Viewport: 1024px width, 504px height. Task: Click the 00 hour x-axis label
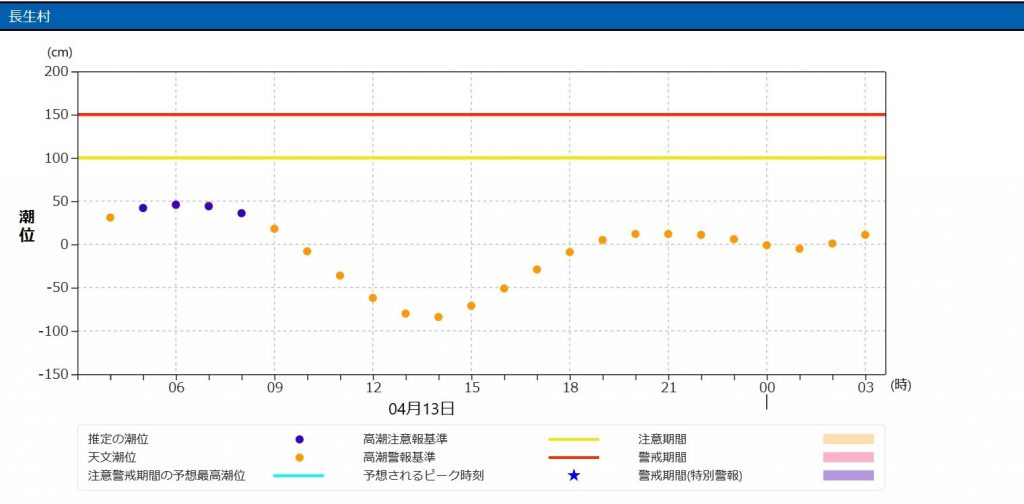click(767, 388)
